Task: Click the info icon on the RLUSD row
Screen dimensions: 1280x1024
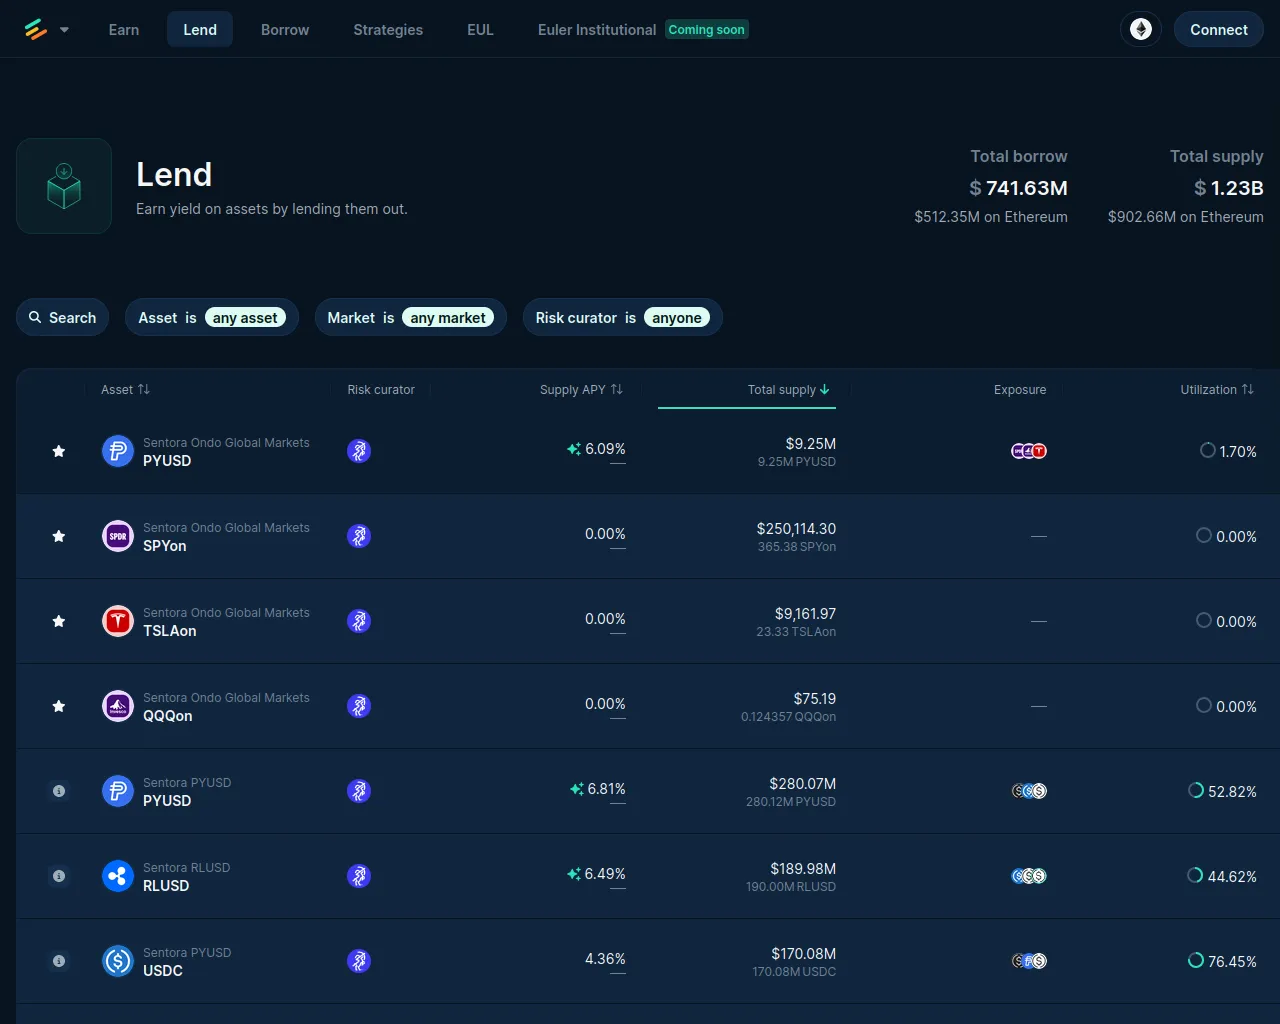Action: pos(59,876)
